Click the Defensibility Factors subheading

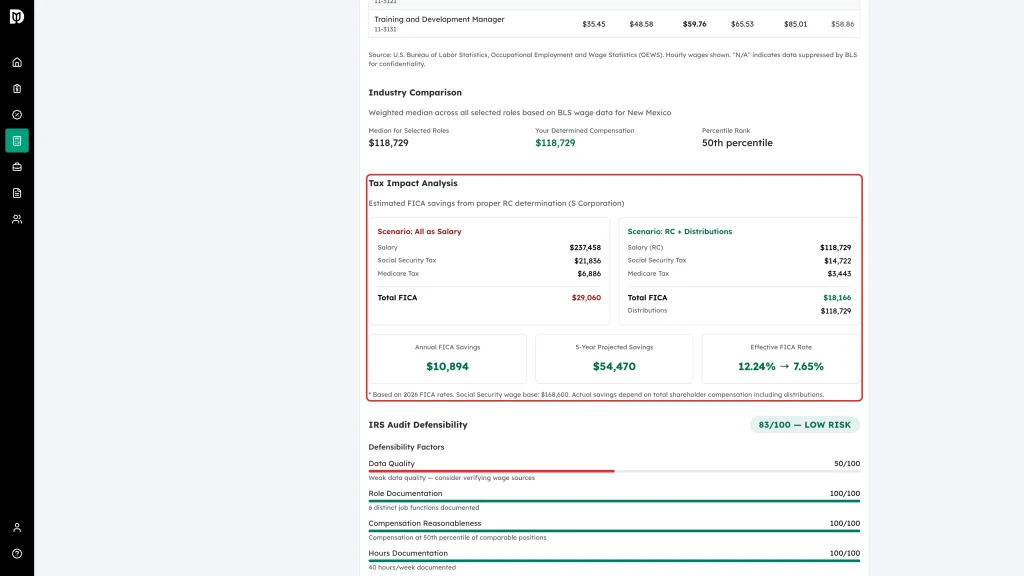click(406, 447)
